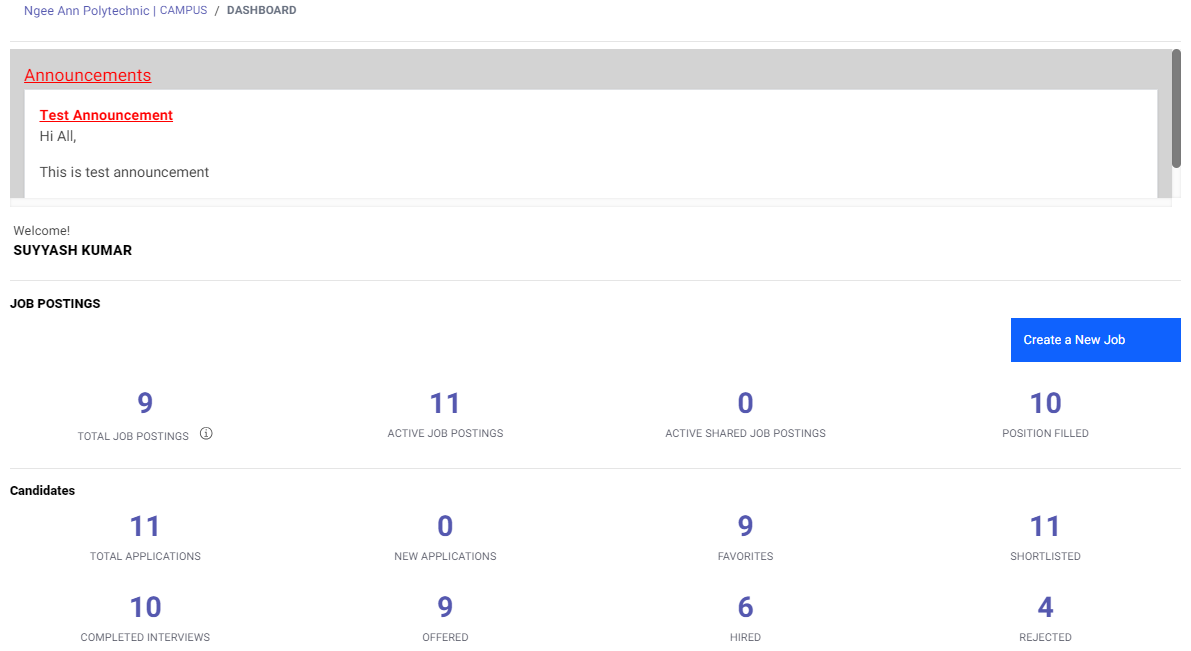1191x651 pixels.
Task: Click the Welcome SUYYASH KUMAR name text
Action: tap(72, 250)
